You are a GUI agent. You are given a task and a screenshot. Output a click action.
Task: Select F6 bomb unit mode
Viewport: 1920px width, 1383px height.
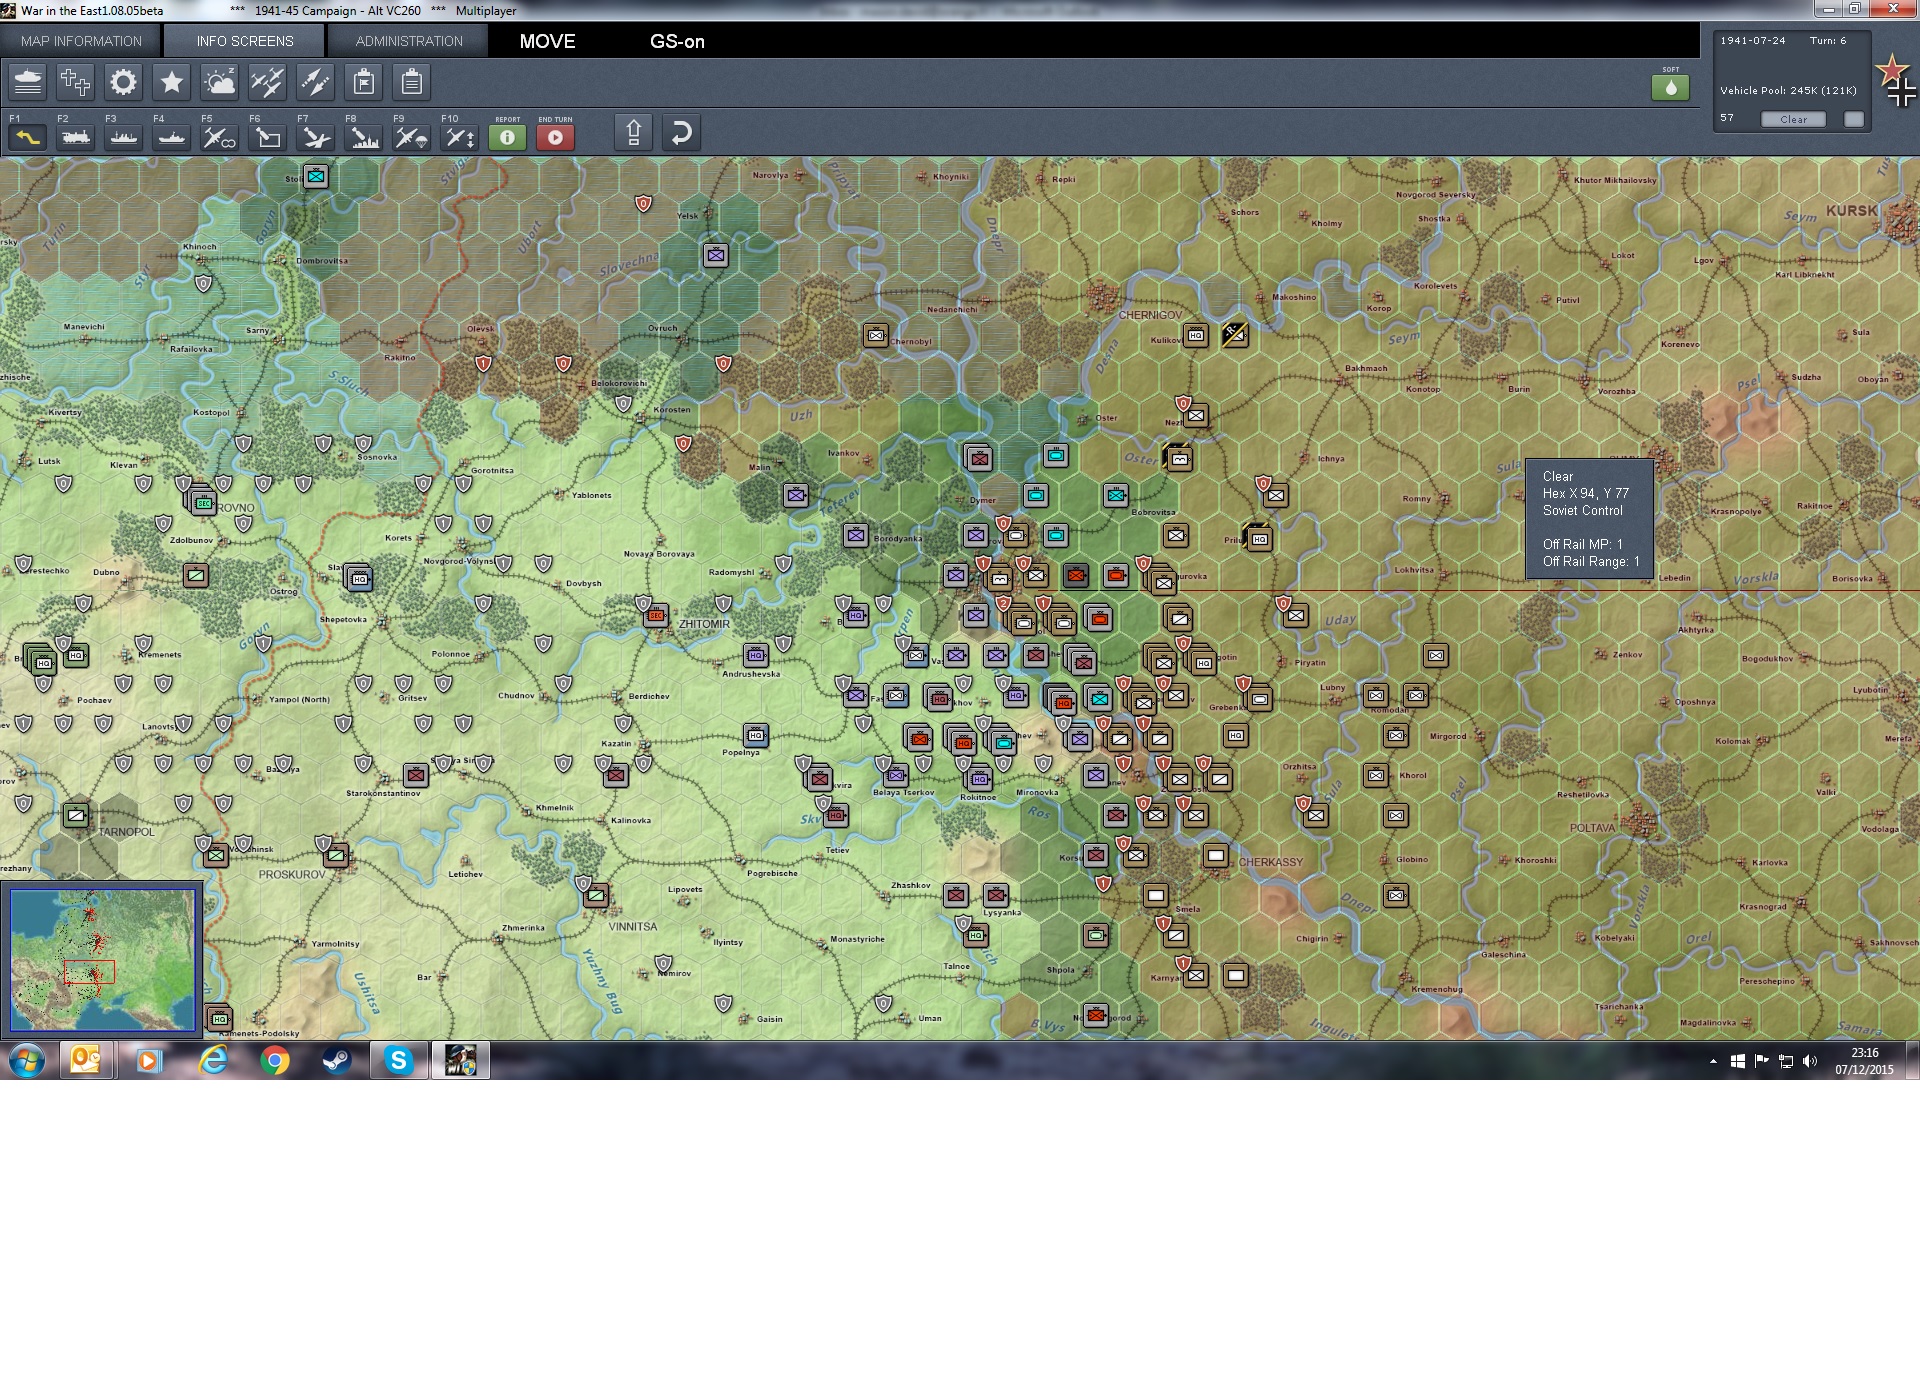268,137
